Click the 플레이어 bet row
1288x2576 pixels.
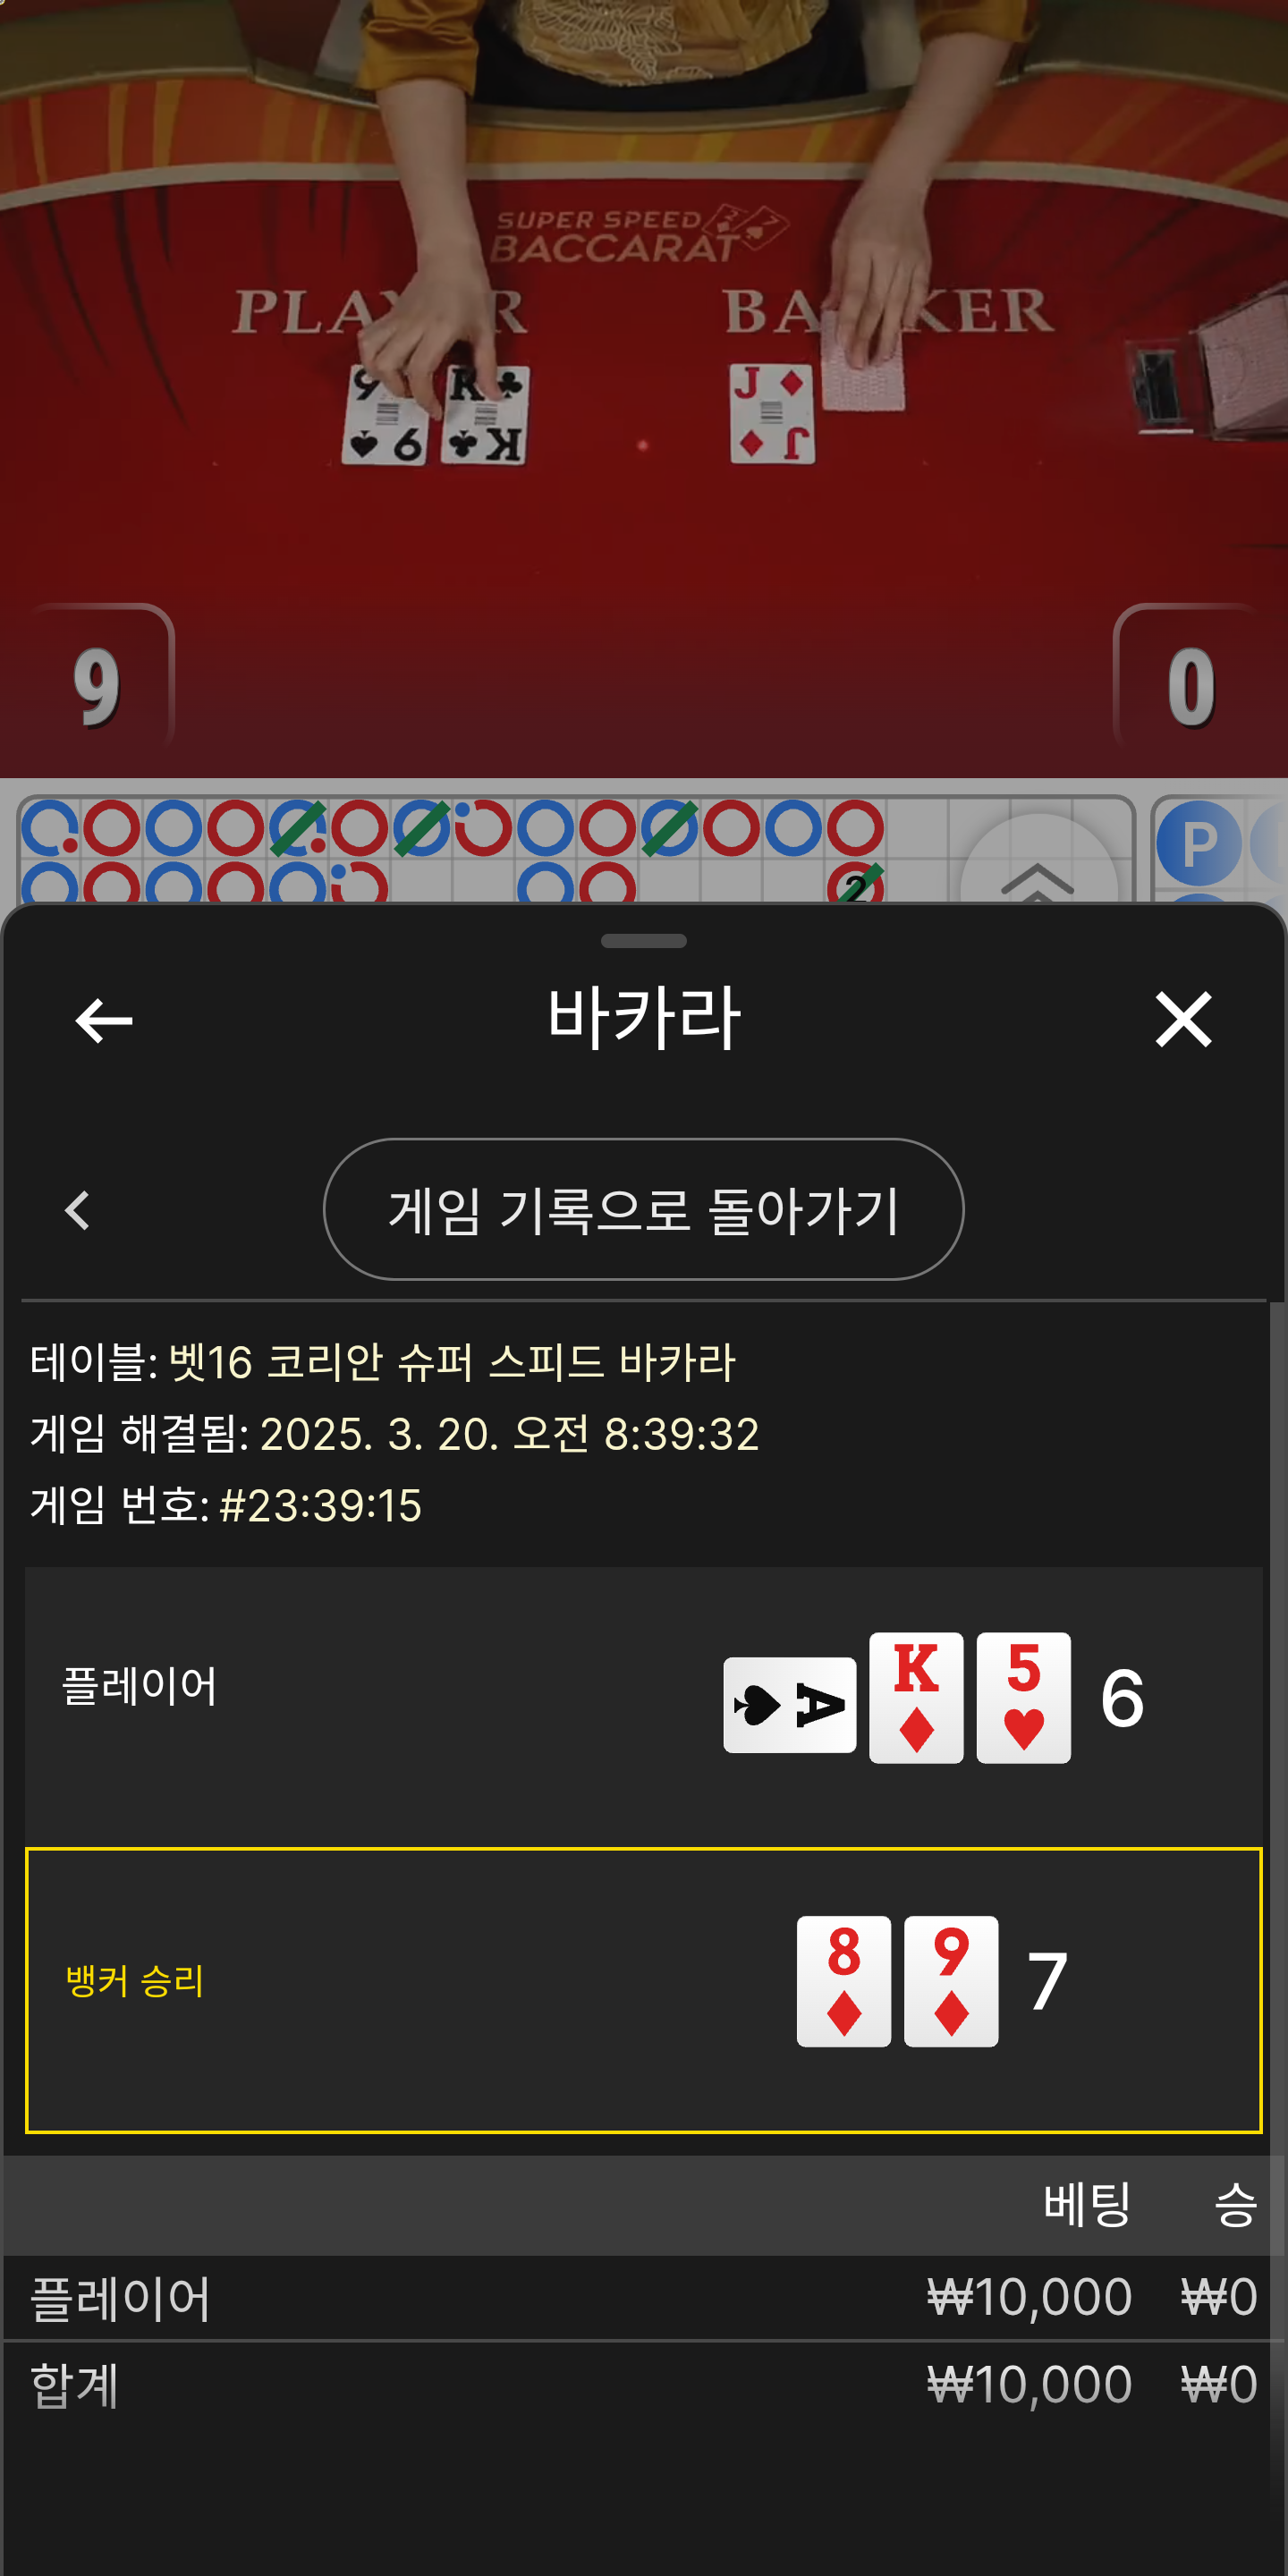click(644, 2297)
